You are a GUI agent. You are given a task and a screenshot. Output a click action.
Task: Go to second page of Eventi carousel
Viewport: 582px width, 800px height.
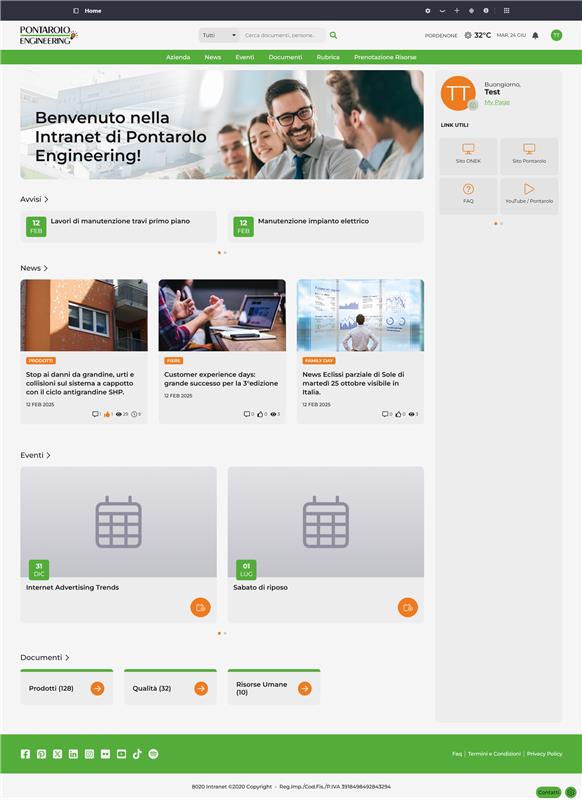click(x=225, y=633)
